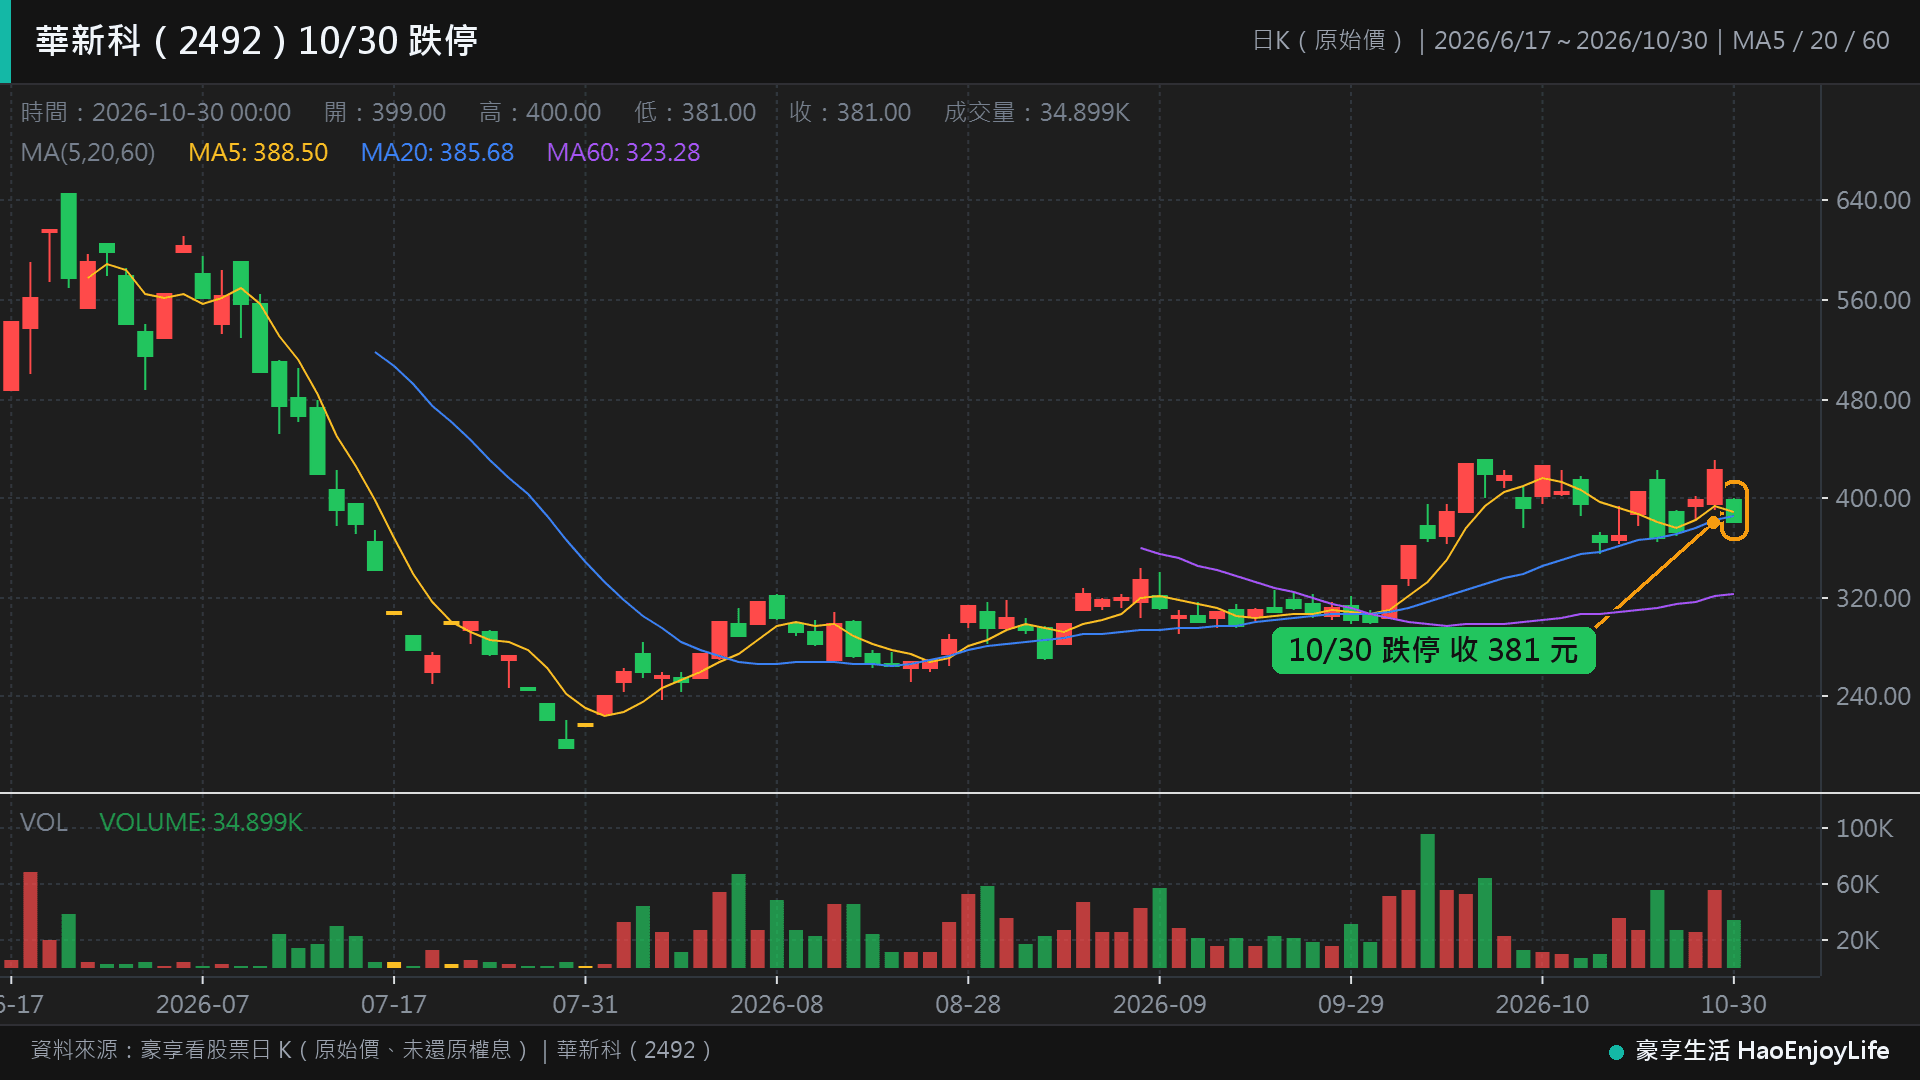Click the tallest green volume bar in early October
Image resolution: width=1920 pixels, height=1080 pixels.
pos(1427,900)
